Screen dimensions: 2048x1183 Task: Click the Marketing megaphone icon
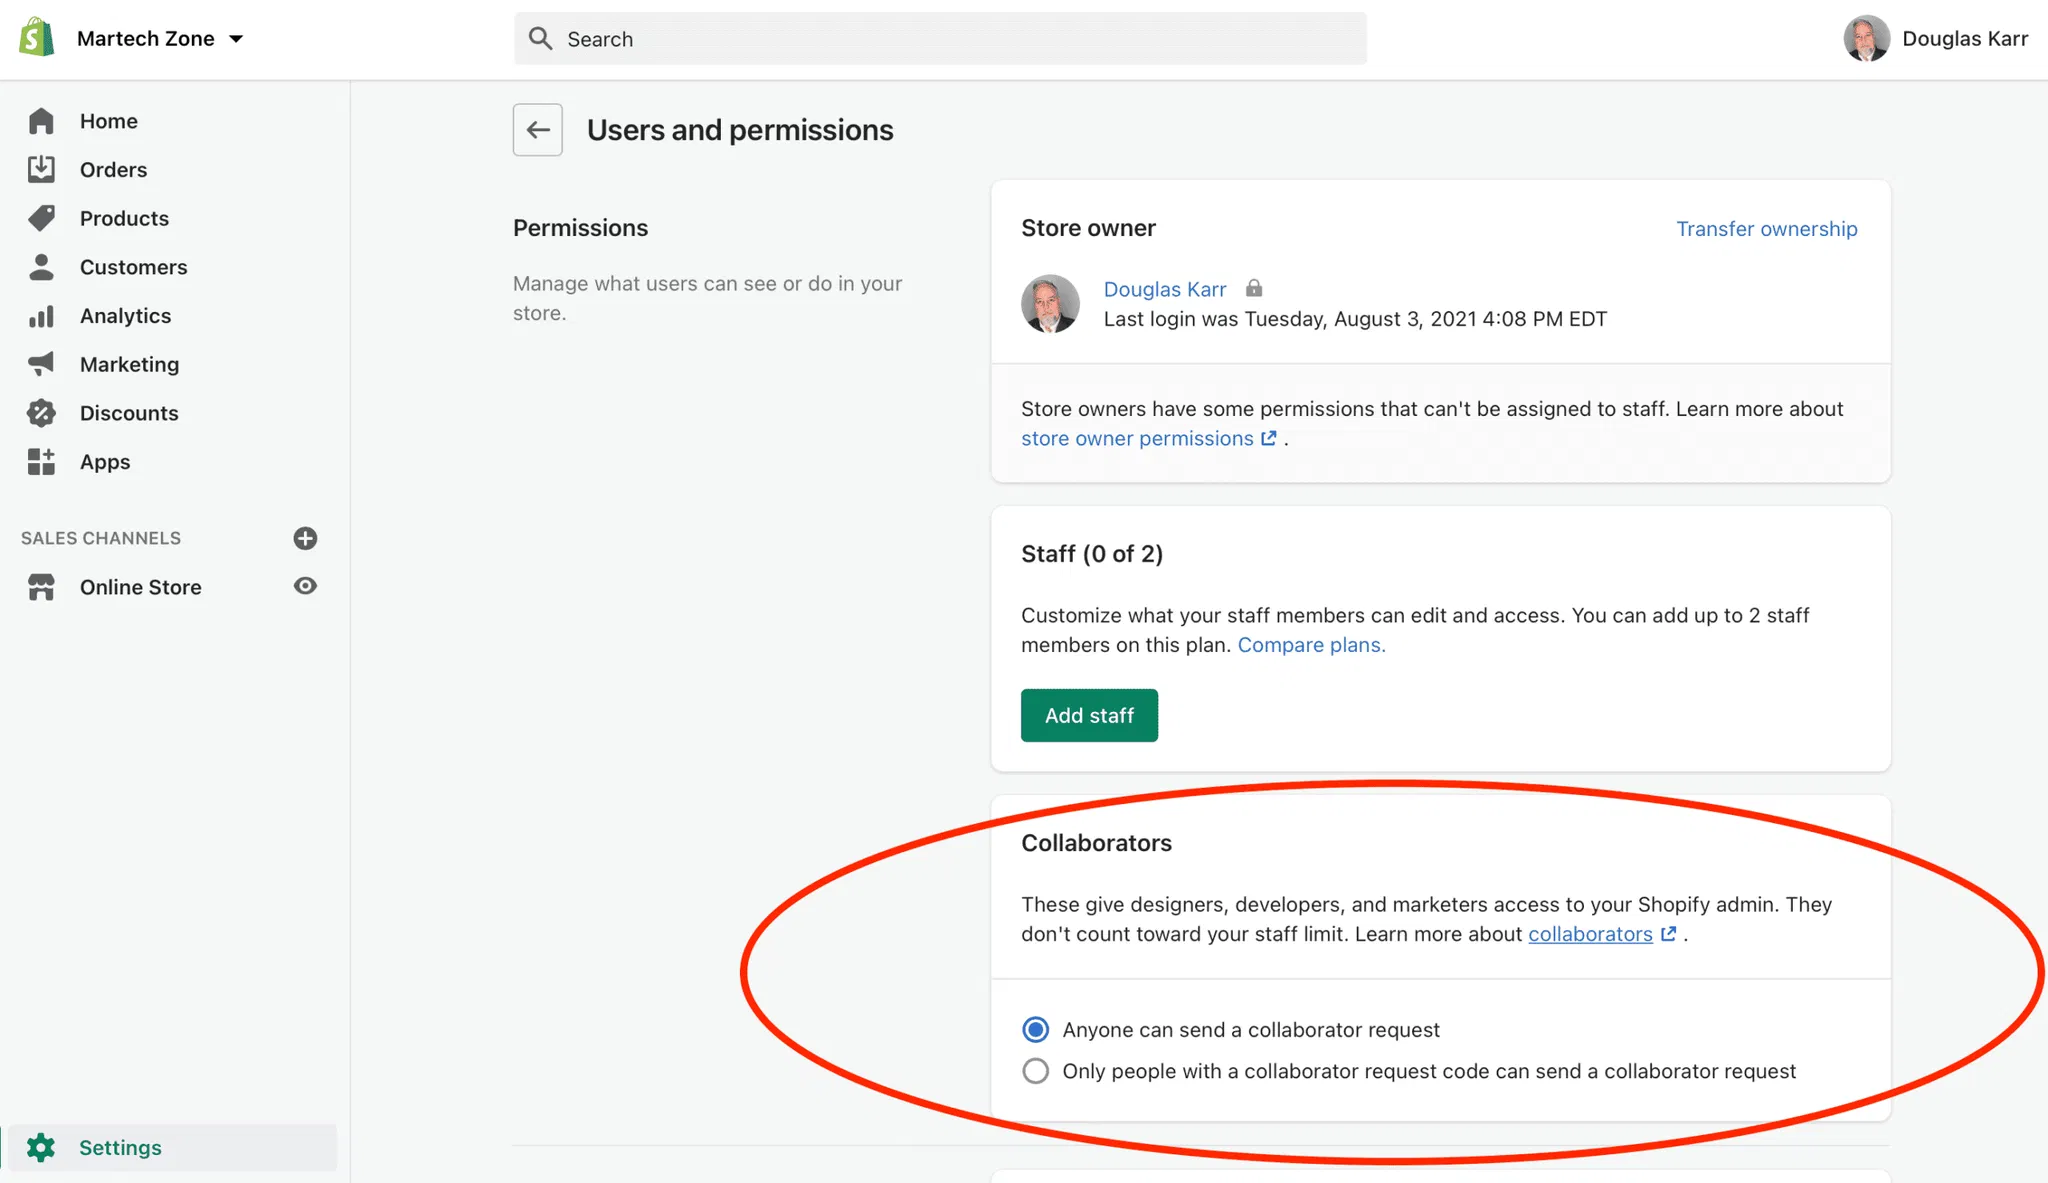(41, 364)
